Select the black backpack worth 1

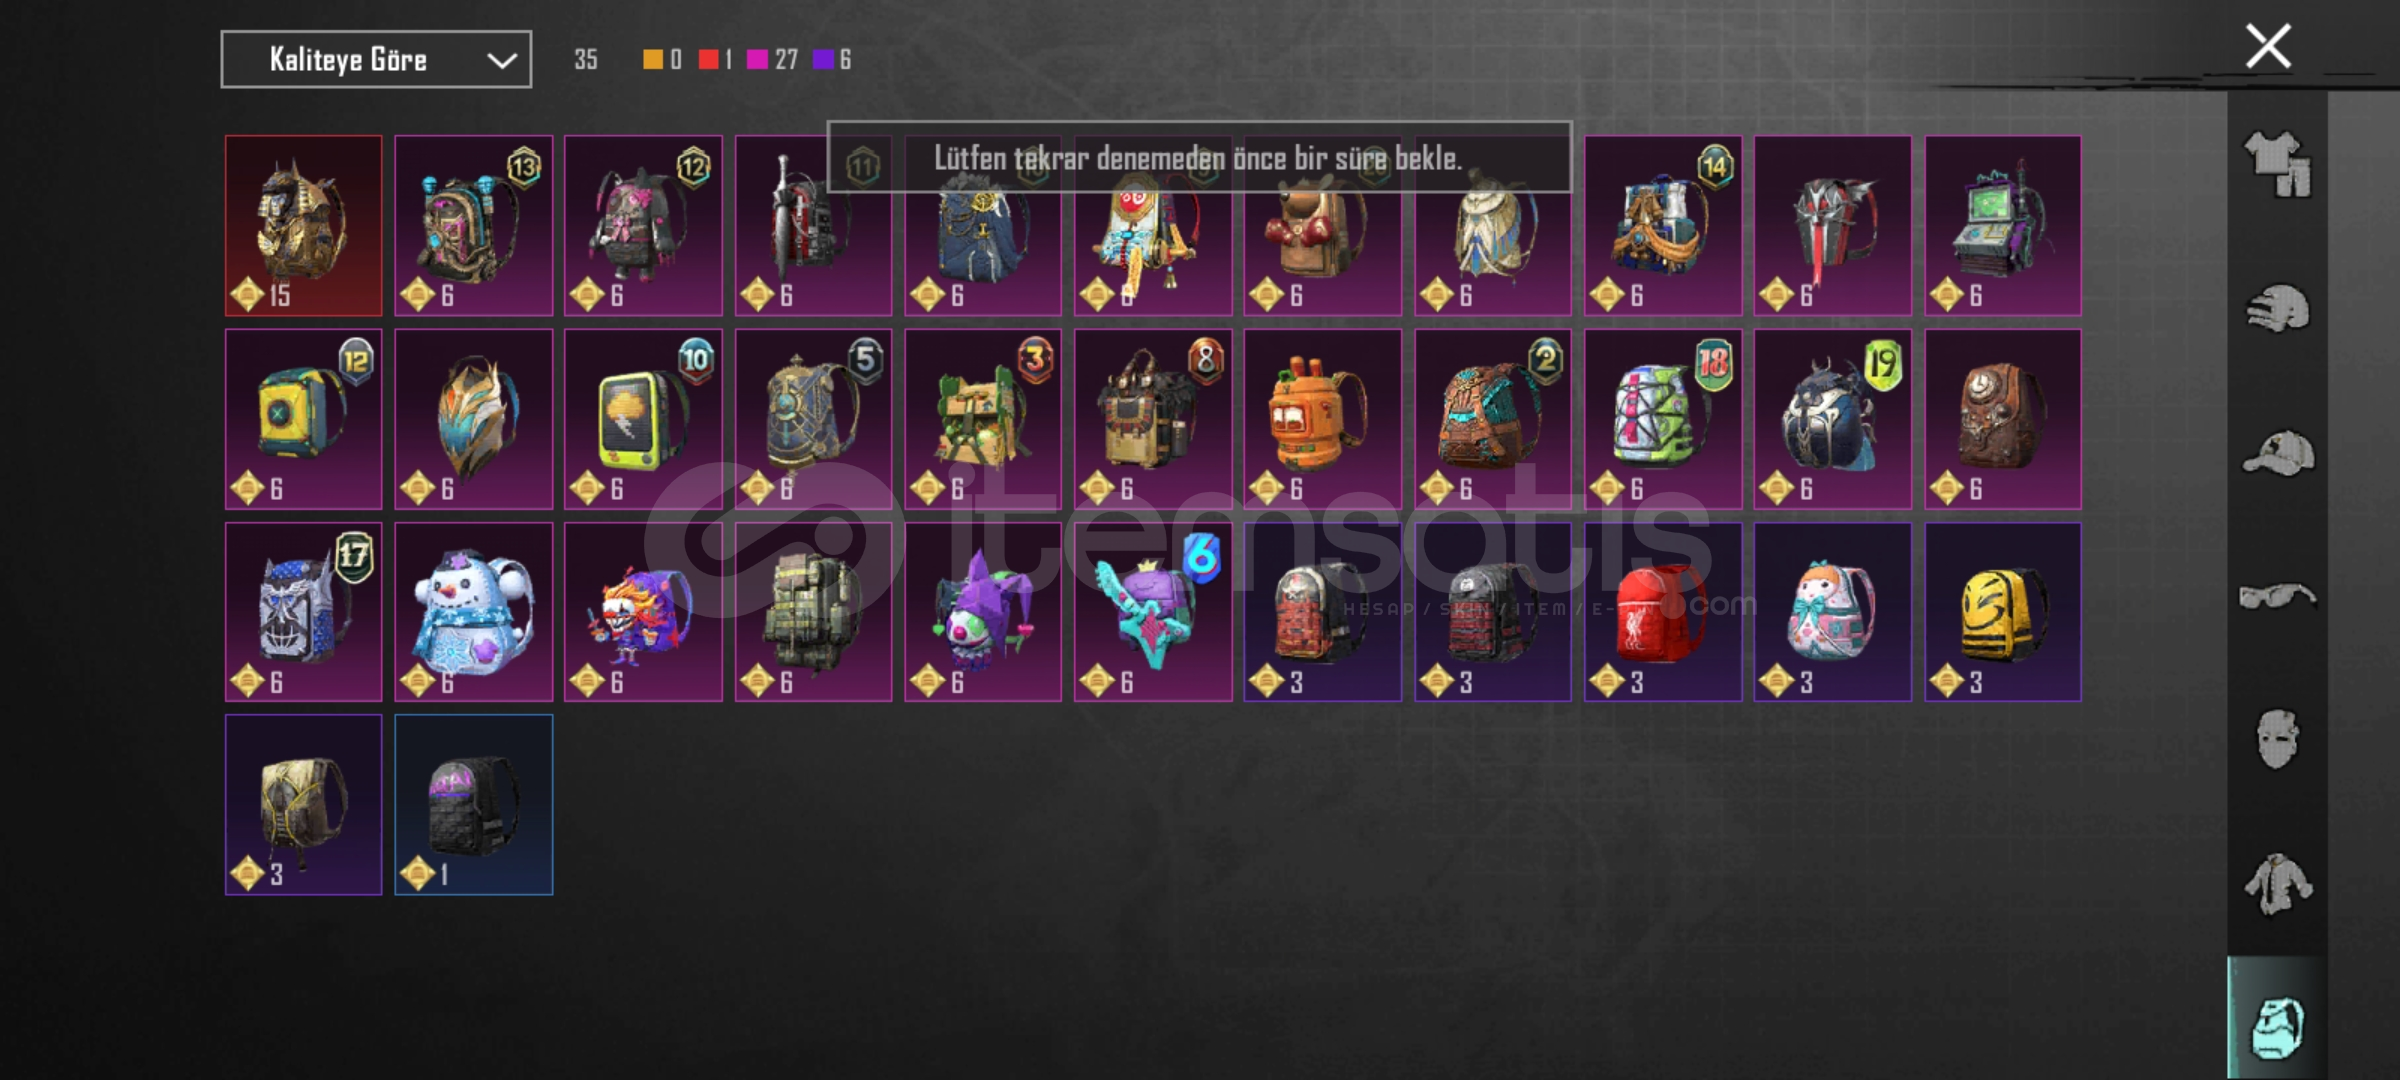point(473,805)
